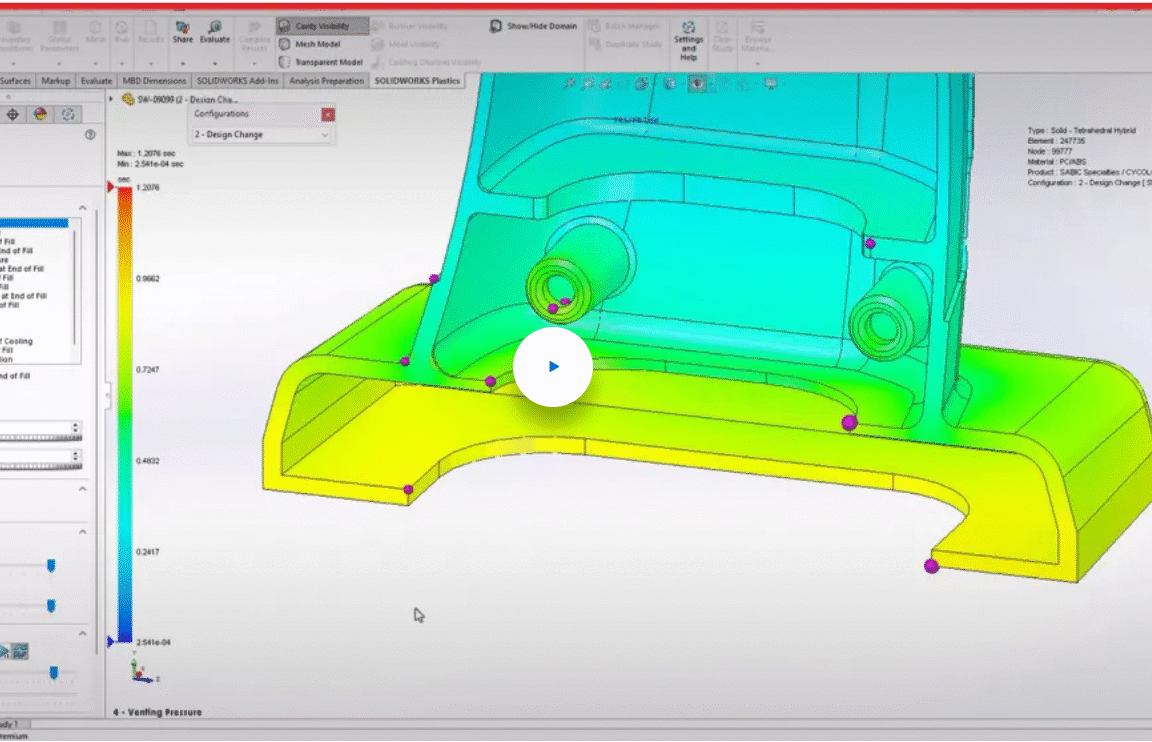Click the Help question mark in the left panel
Screen dimensions: 1152x742
click(x=89, y=136)
